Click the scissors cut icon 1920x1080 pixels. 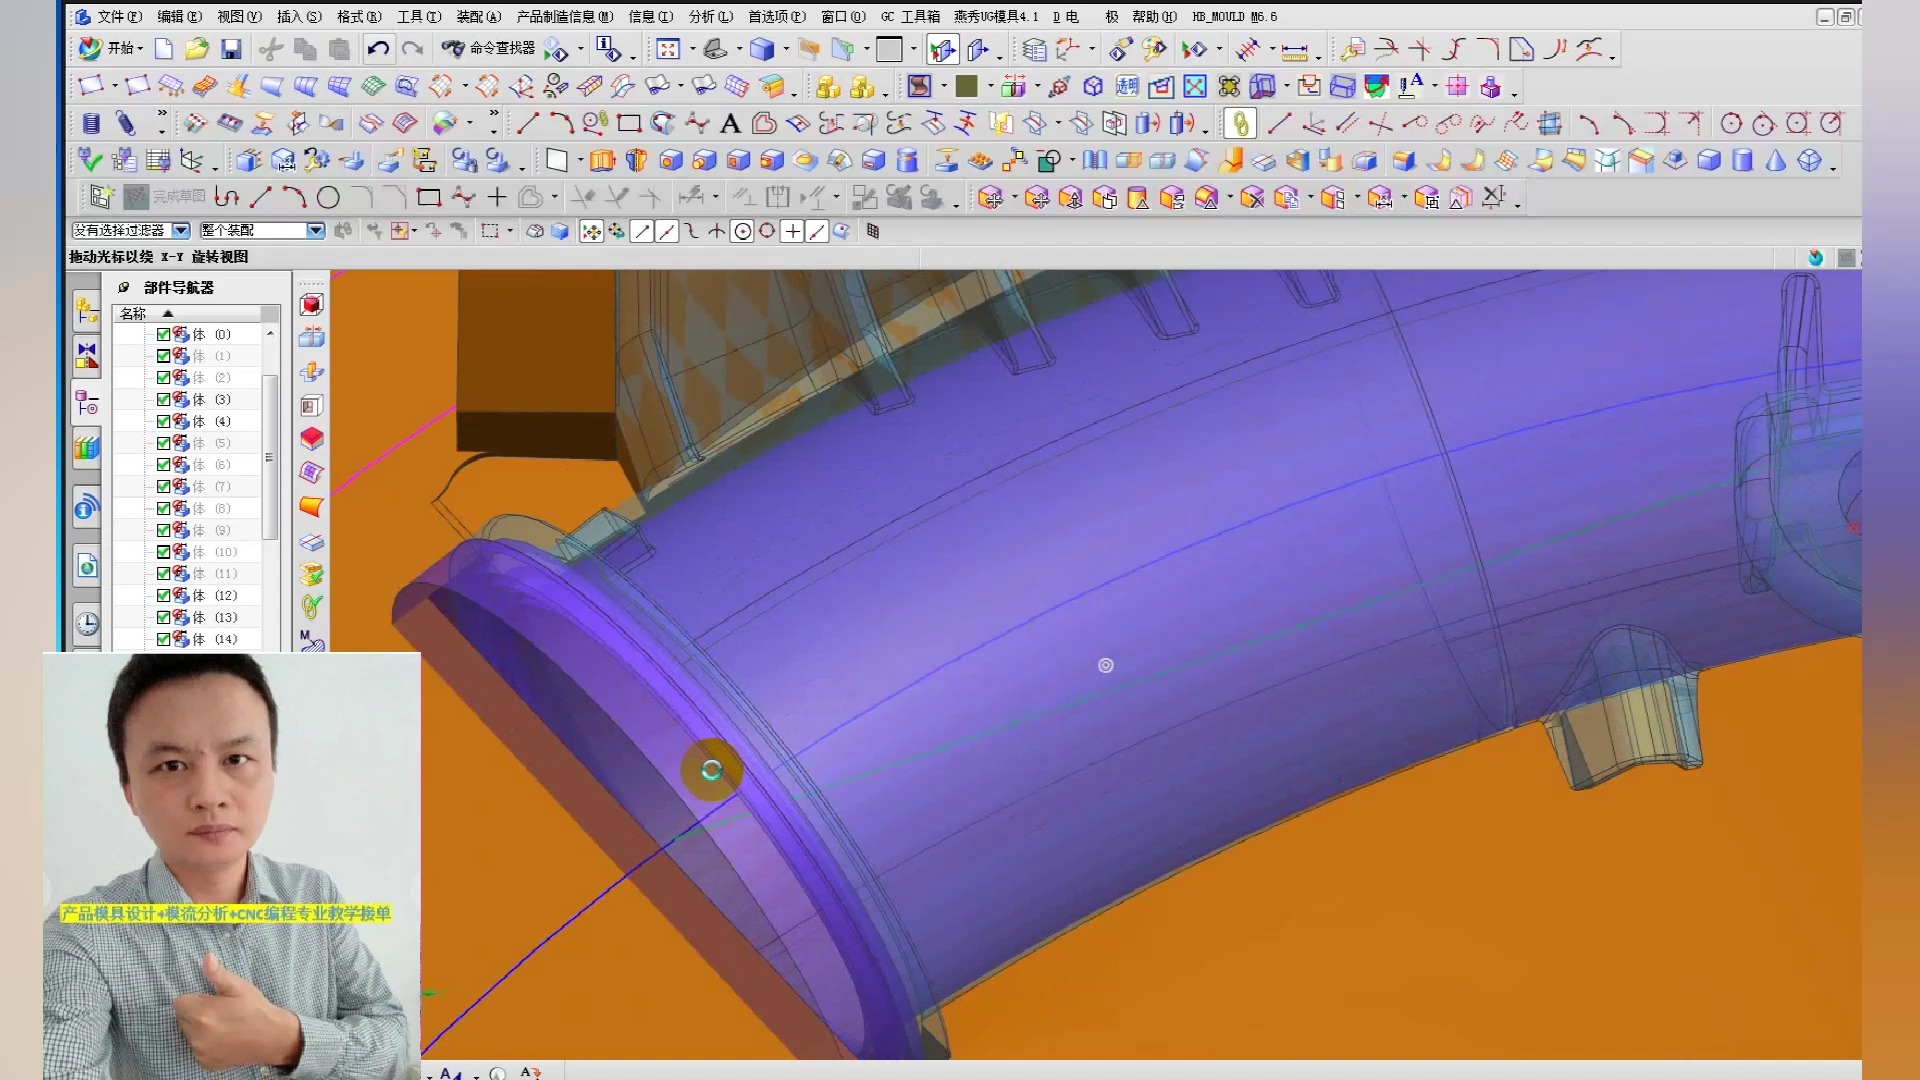pyautogui.click(x=270, y=48)
